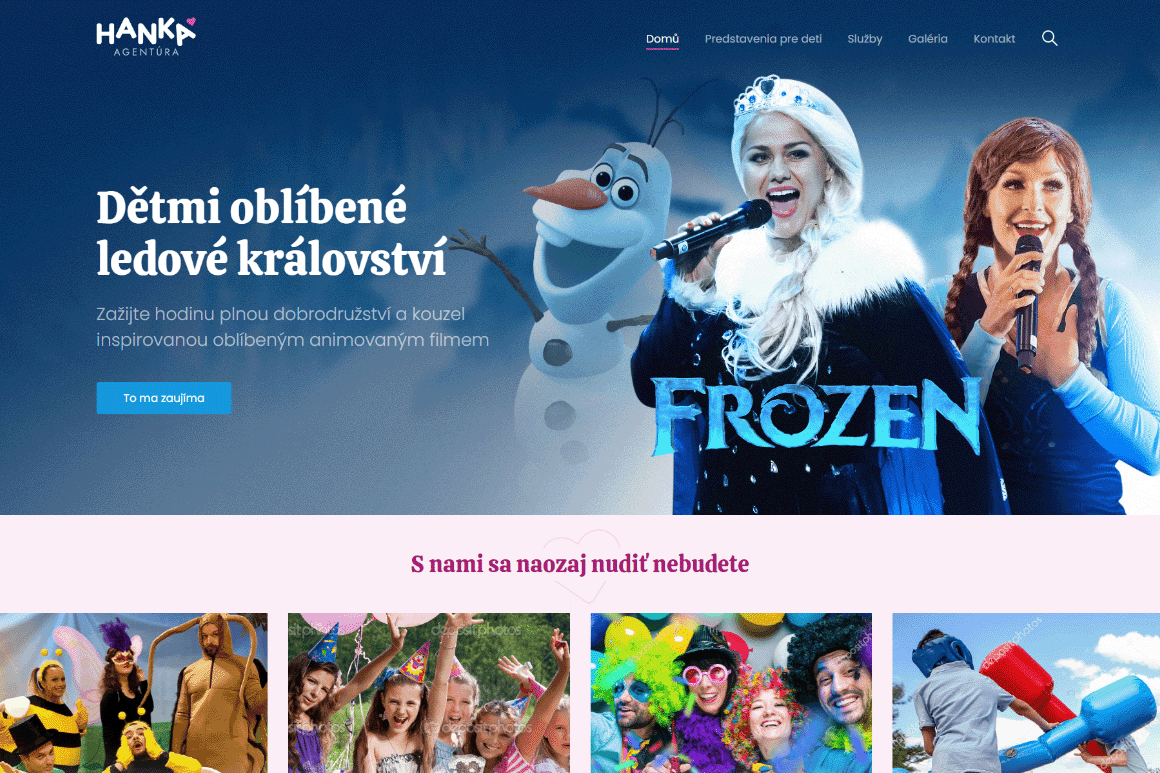Open the colorful wigs party thumbnail

click(731, 692)
